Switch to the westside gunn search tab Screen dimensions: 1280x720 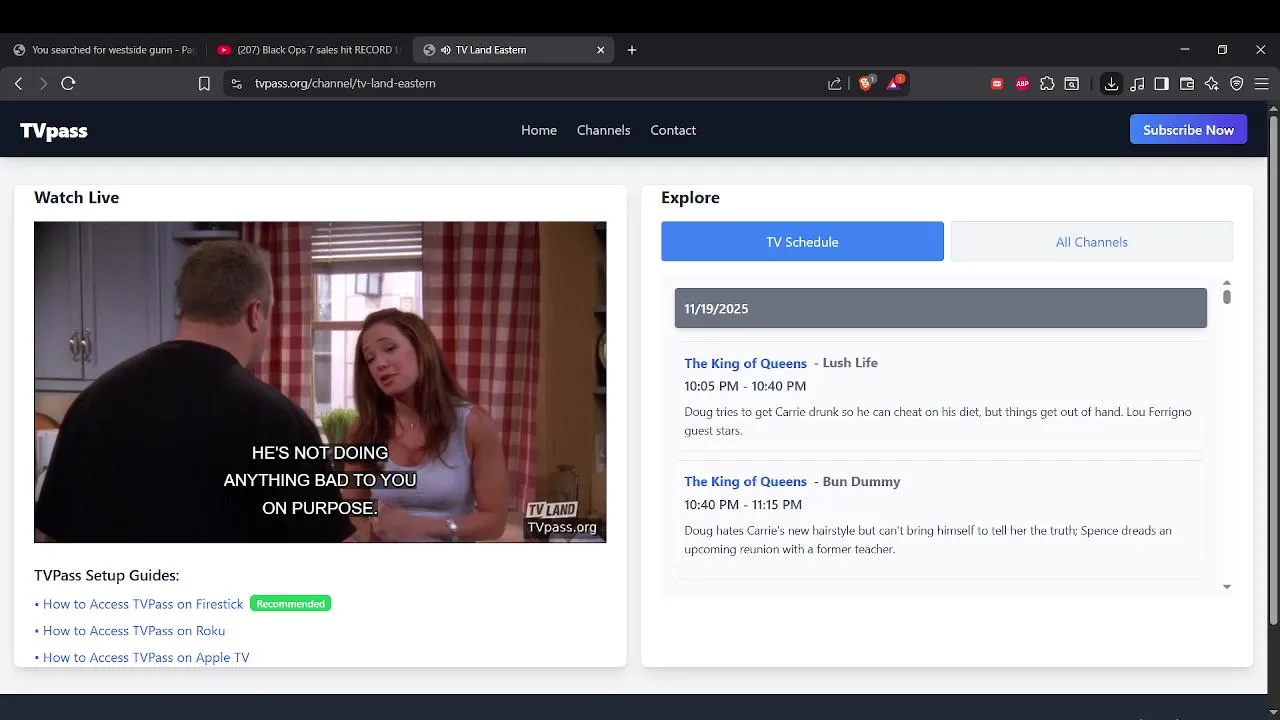pos(104,50)
